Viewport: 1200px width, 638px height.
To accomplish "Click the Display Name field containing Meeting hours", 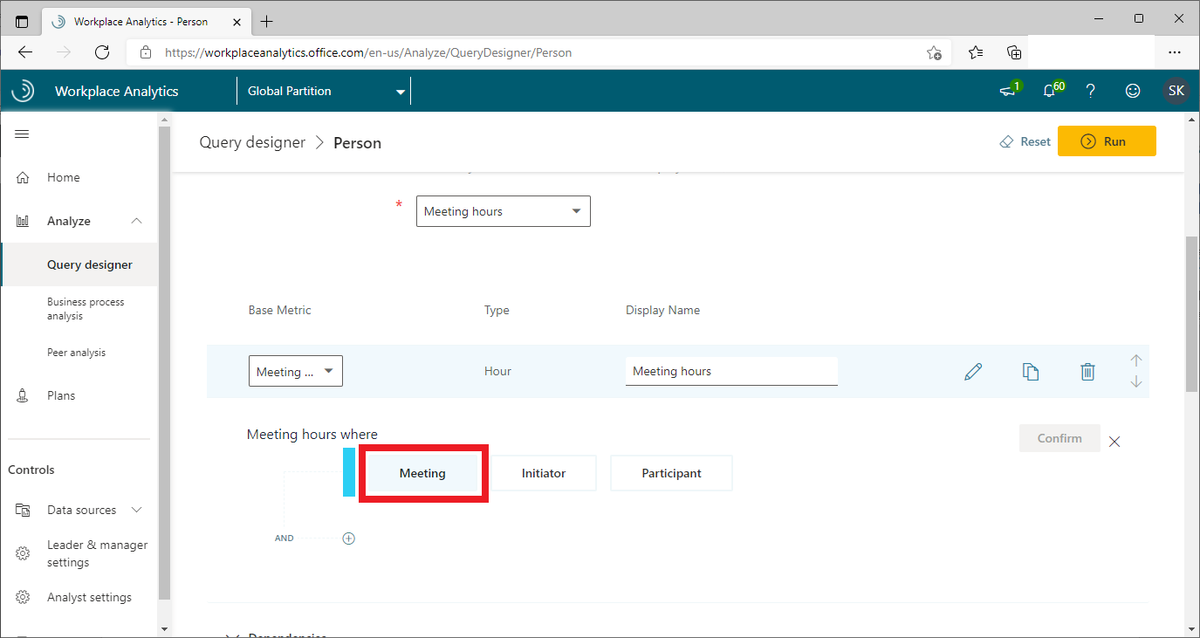I will pyautogui.click(x=731, y=371).
